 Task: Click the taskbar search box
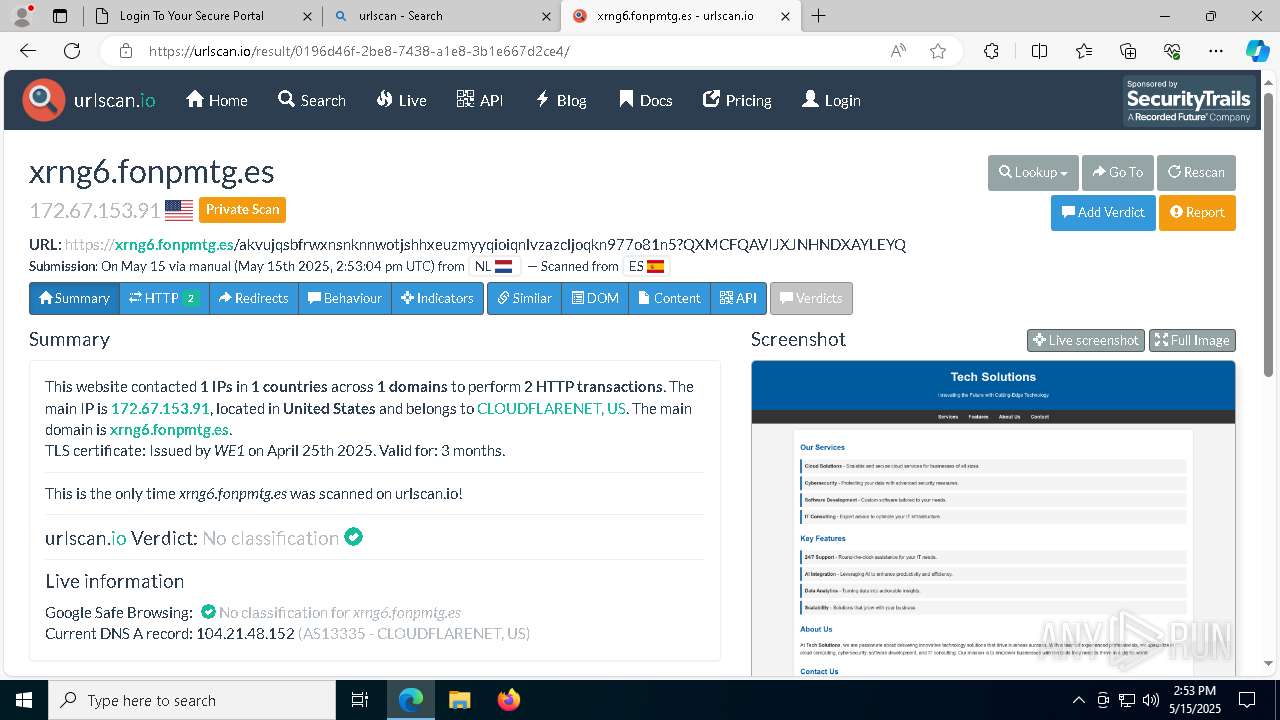pos(192,700)
